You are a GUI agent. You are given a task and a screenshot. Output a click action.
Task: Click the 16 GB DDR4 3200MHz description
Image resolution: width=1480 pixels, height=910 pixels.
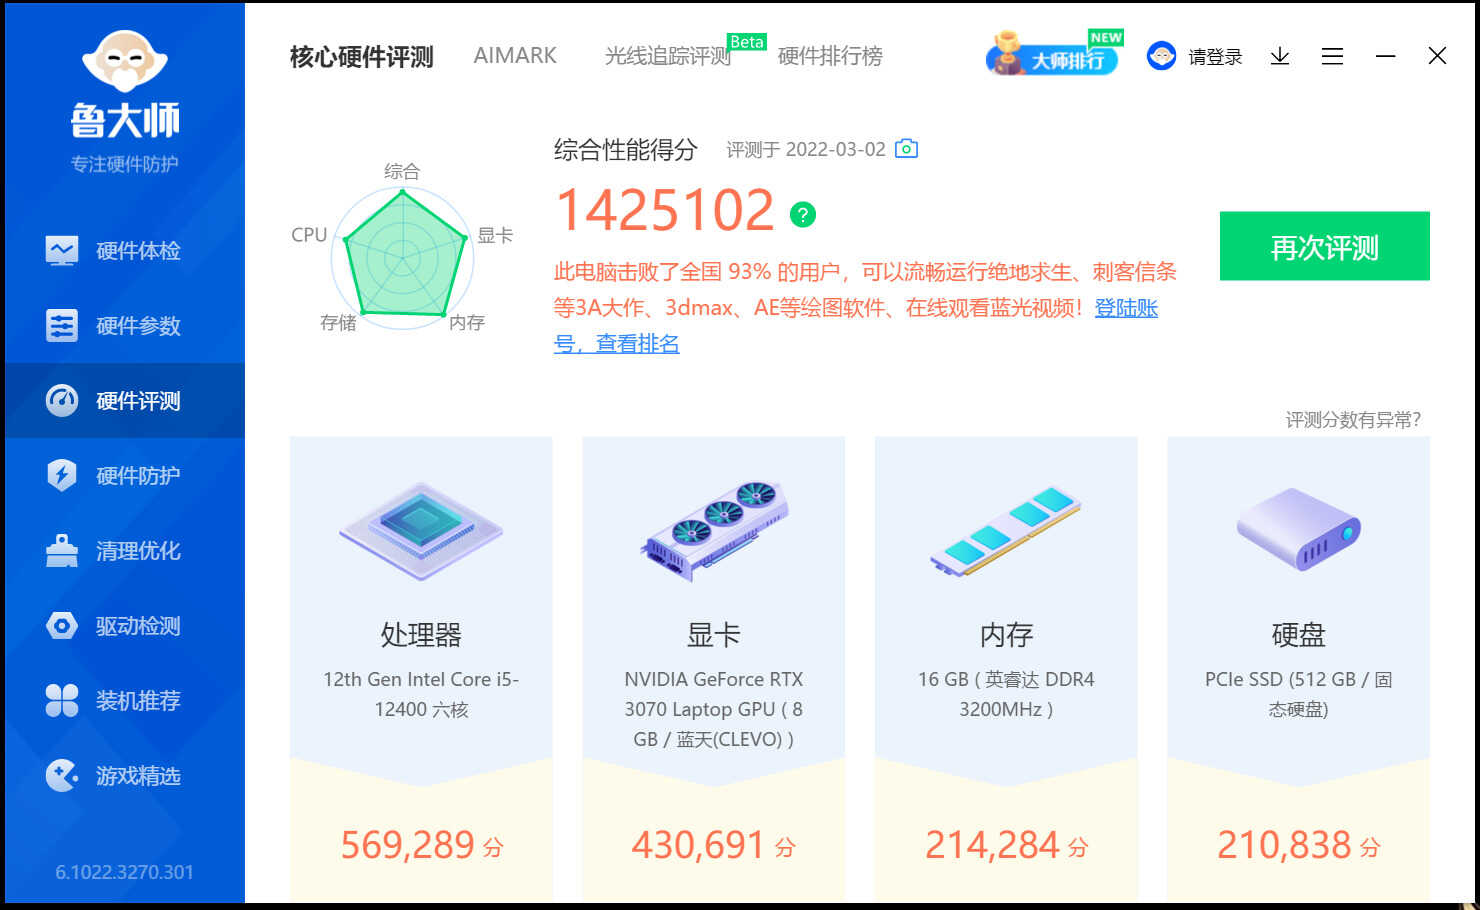(1006, 694)
